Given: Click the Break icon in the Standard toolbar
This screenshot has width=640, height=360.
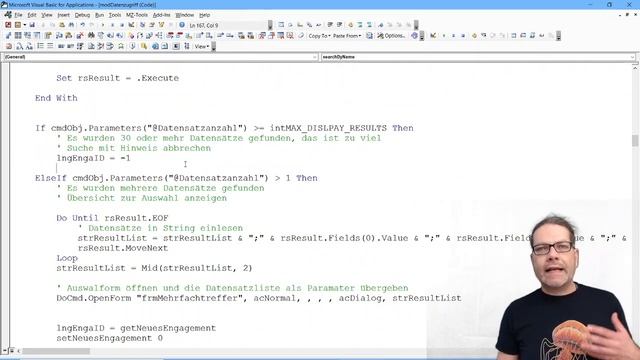Looking at the screenshot, I should (x=112, y=25).
